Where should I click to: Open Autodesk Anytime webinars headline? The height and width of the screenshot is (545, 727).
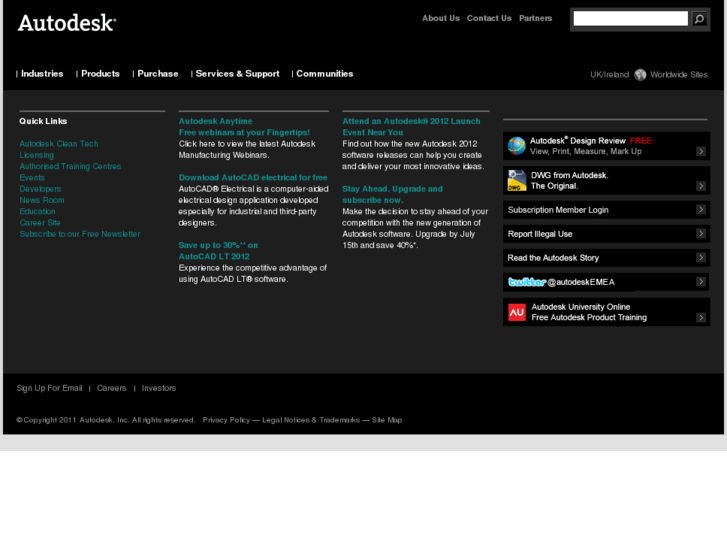tap(244, 127)
